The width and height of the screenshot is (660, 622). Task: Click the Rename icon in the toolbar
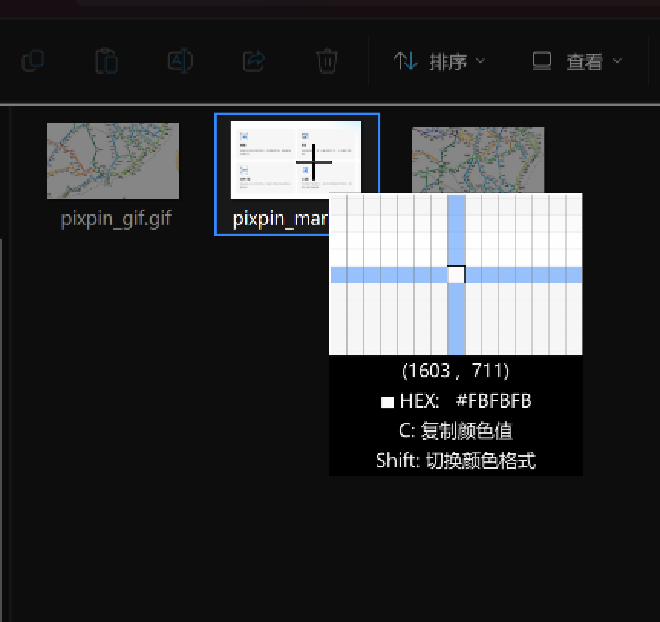click(180, 61)
